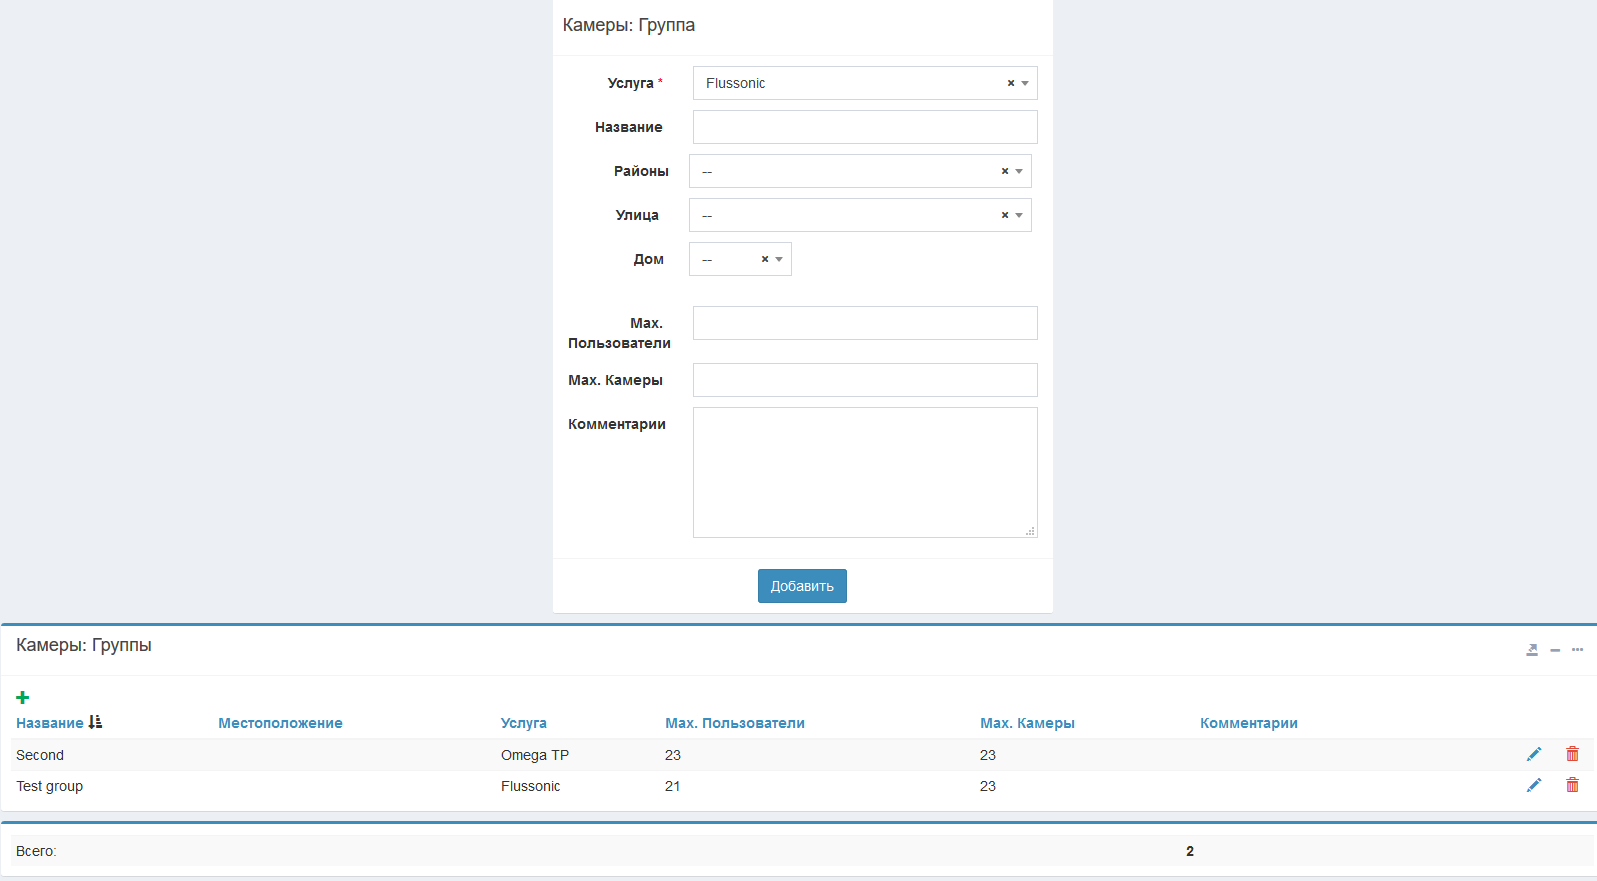The width and height of the screenshot is (1597, 881).
Task: Click the export icon in groups panel header
Action: (1531, 650)
